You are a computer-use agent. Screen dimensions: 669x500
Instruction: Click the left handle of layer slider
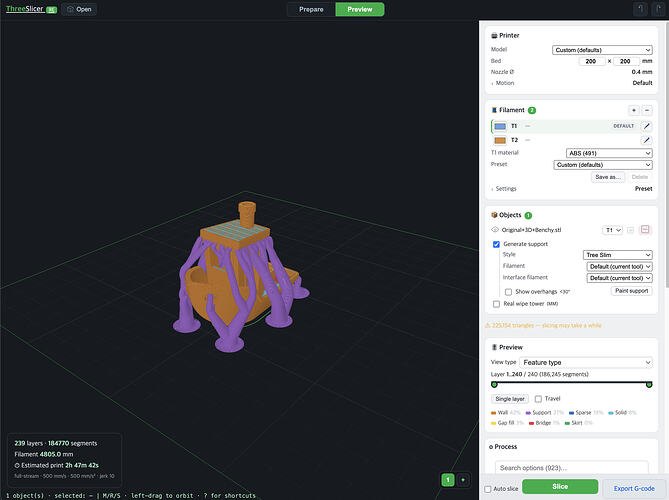[494, 384]
